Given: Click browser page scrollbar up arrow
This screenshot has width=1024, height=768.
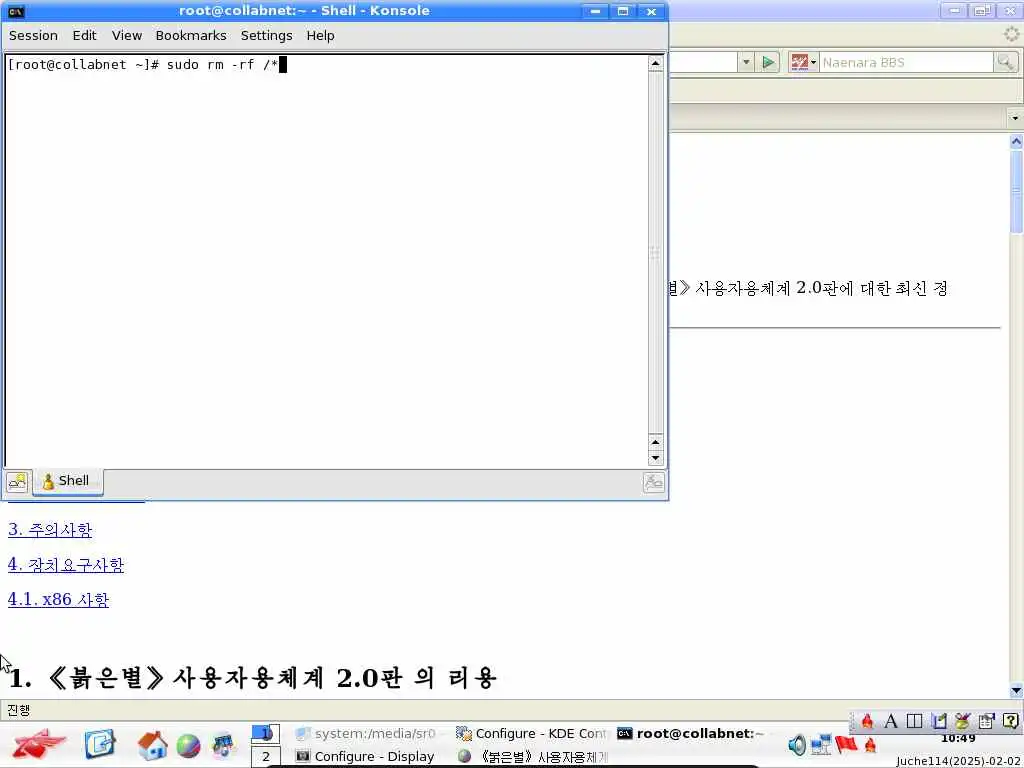Looking at the screenshot, I should click(x=1016, y=141).
